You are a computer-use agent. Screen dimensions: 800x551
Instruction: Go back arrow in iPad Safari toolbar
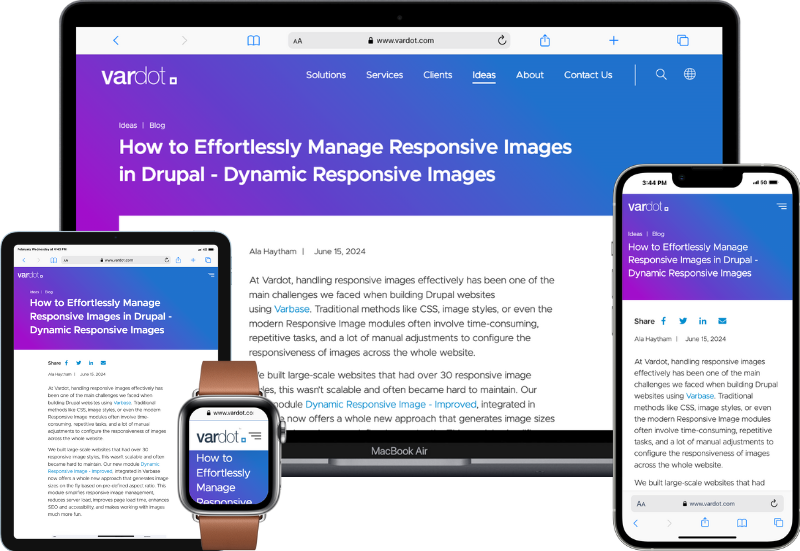[x=23, y=260]
